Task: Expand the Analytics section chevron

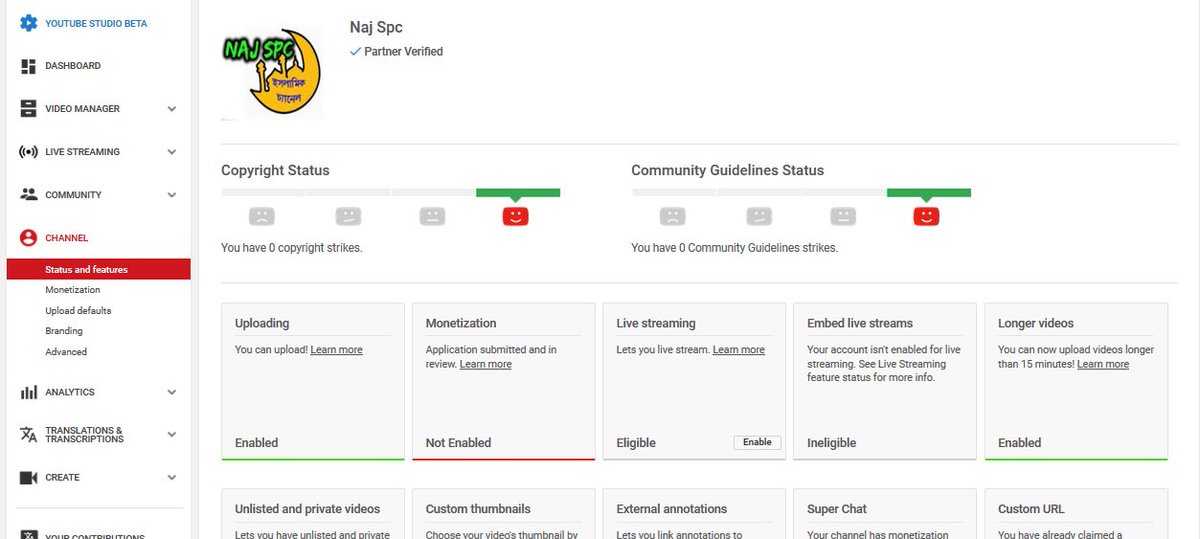Action: pyautogui.click(x=172, y=392)
